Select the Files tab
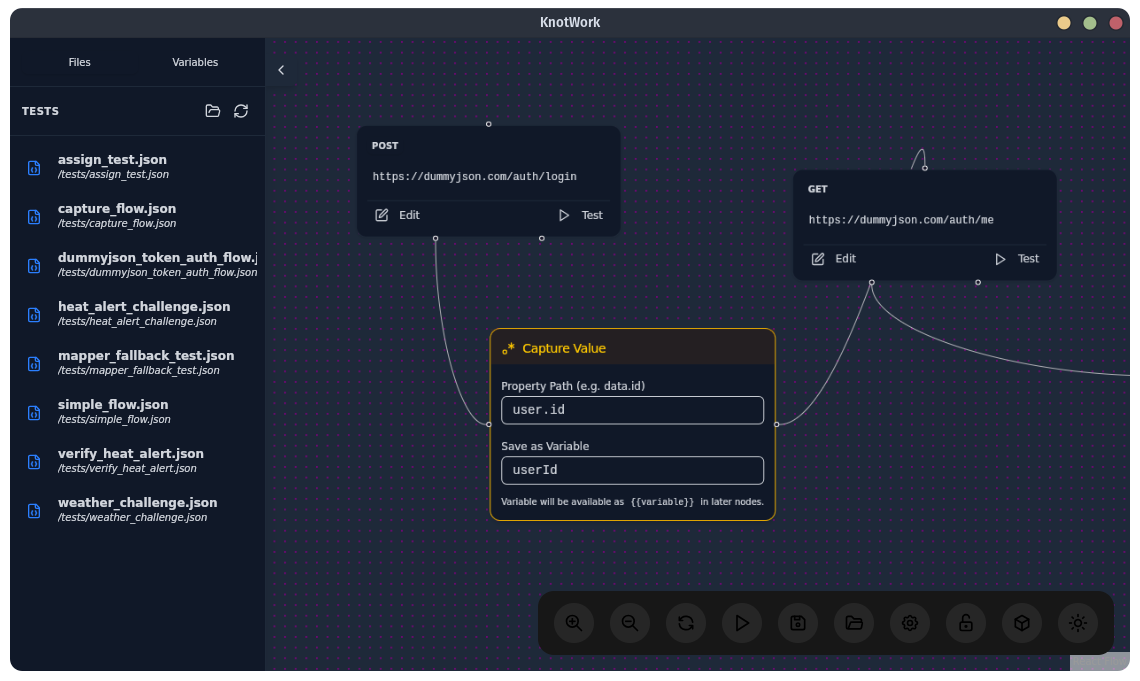The height and width of the screenshot is (681, 1140). pos(79,61)
